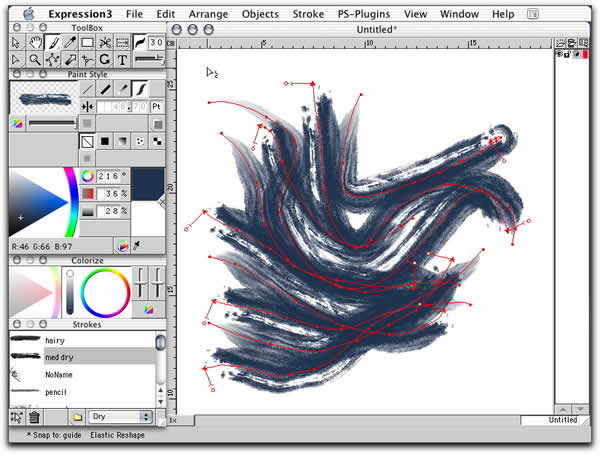The height and width of the screenshot is (454, 600).
Task: Click the stroke preview icon in ToolBox
Action: coord(140,42)
